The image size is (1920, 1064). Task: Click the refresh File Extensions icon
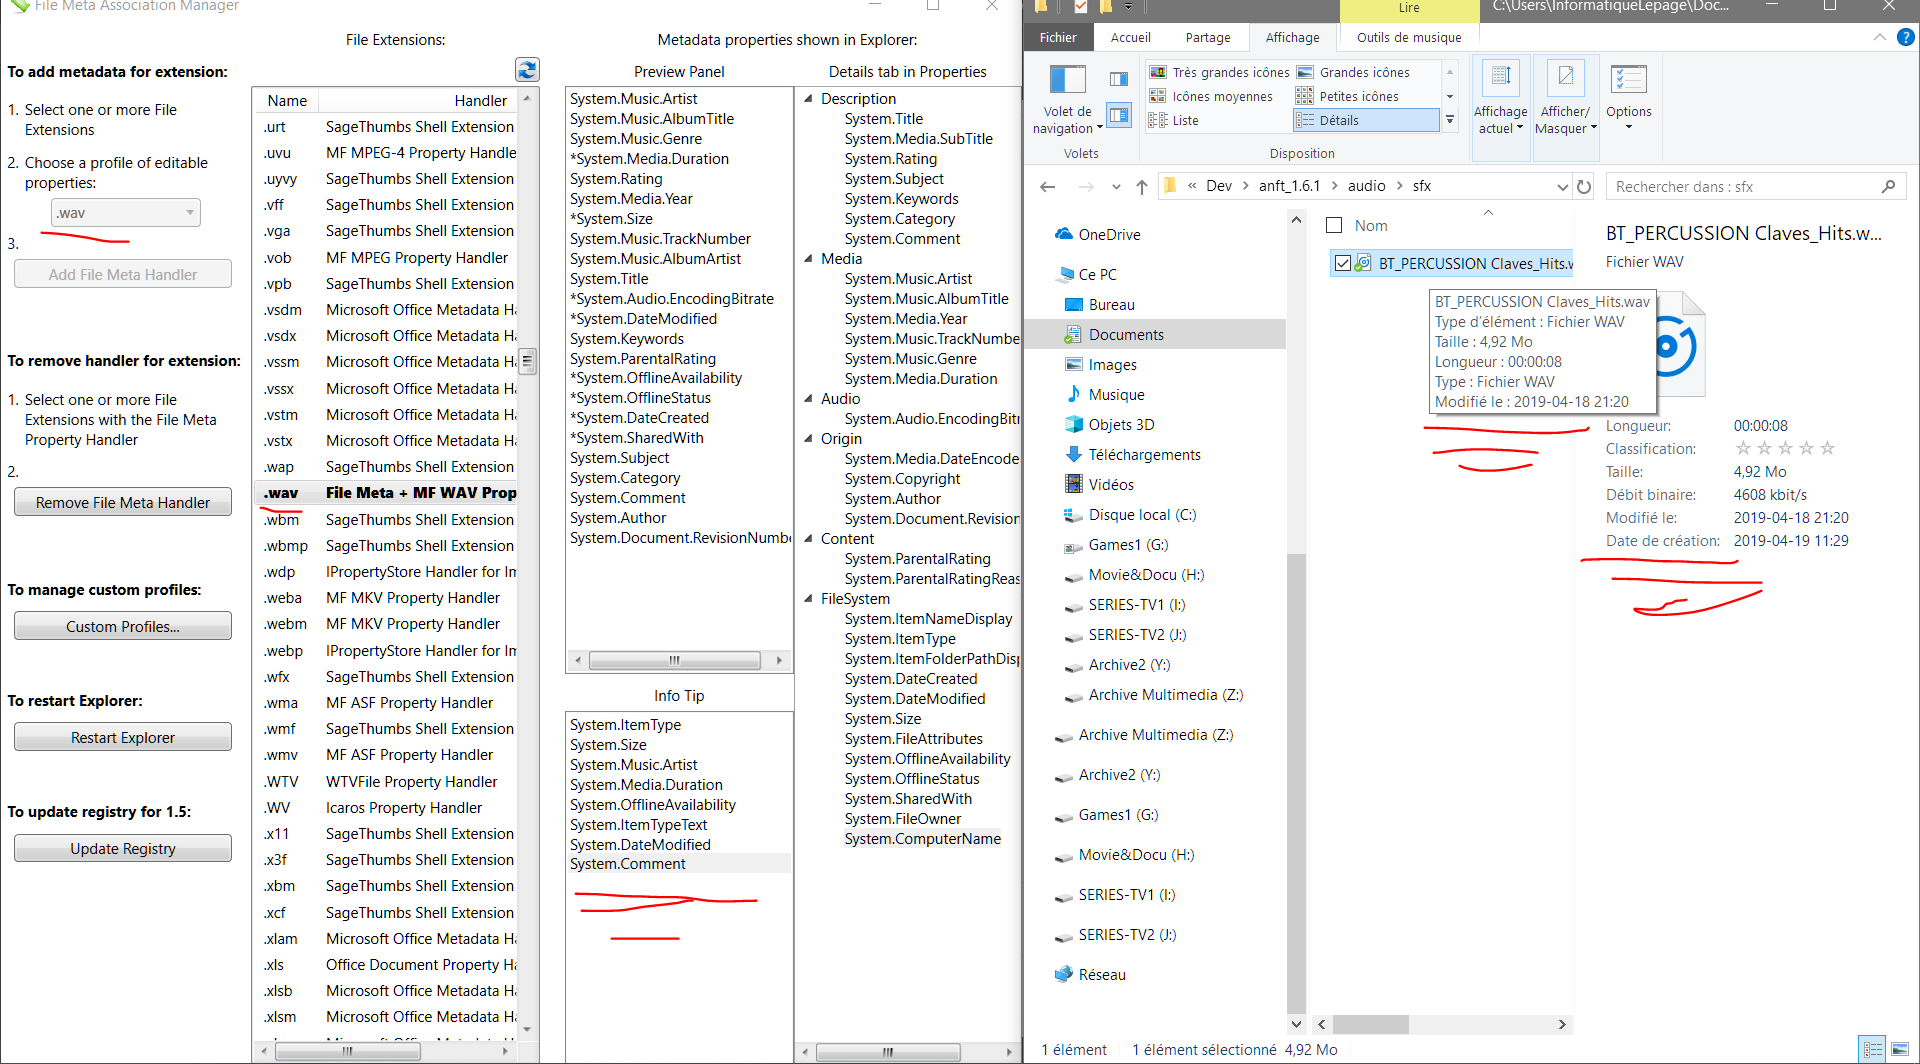tap(527, 69)
